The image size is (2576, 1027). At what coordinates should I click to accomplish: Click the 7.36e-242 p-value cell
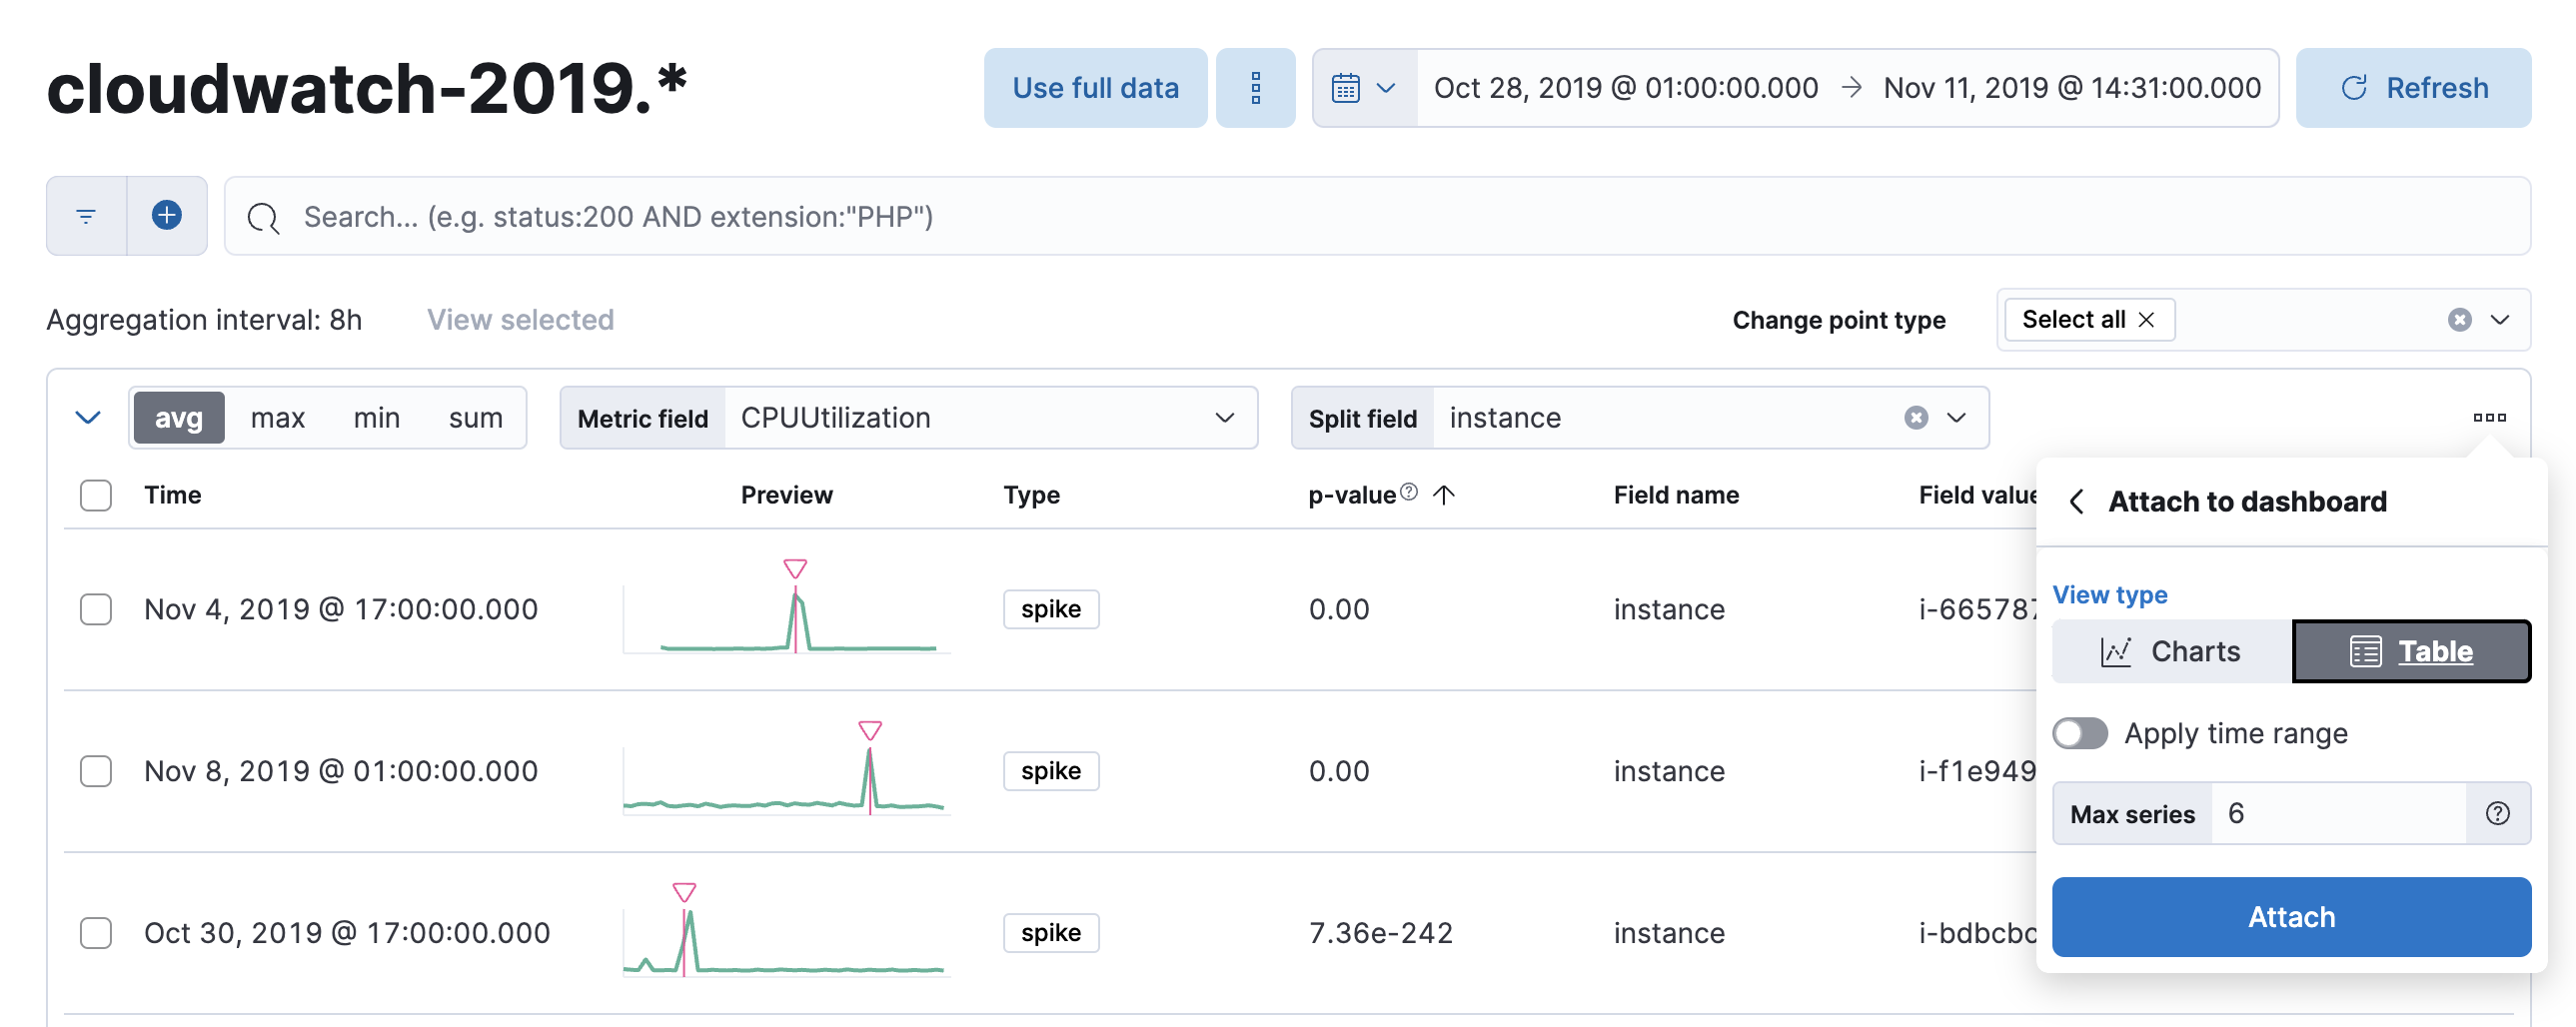(x=1380, y=933)
